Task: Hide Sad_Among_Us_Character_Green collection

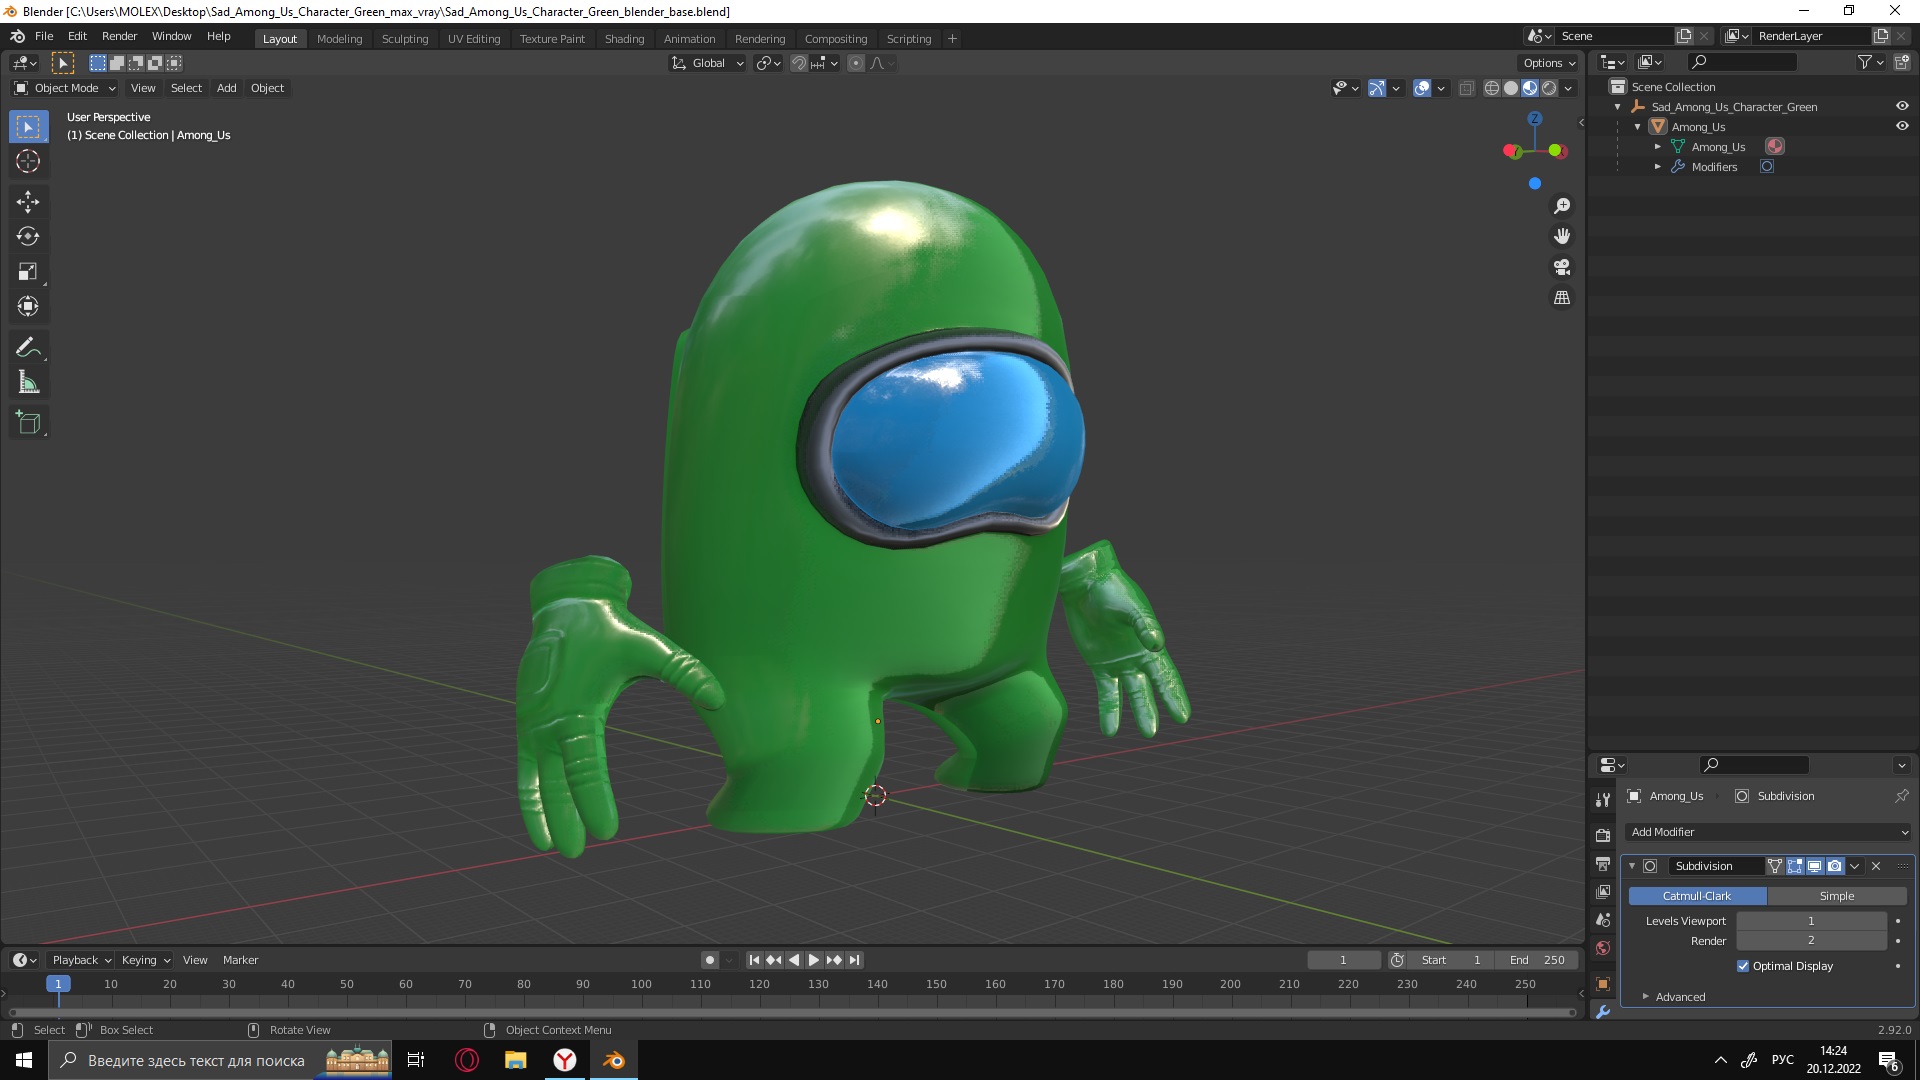Action: (1902, 106)
